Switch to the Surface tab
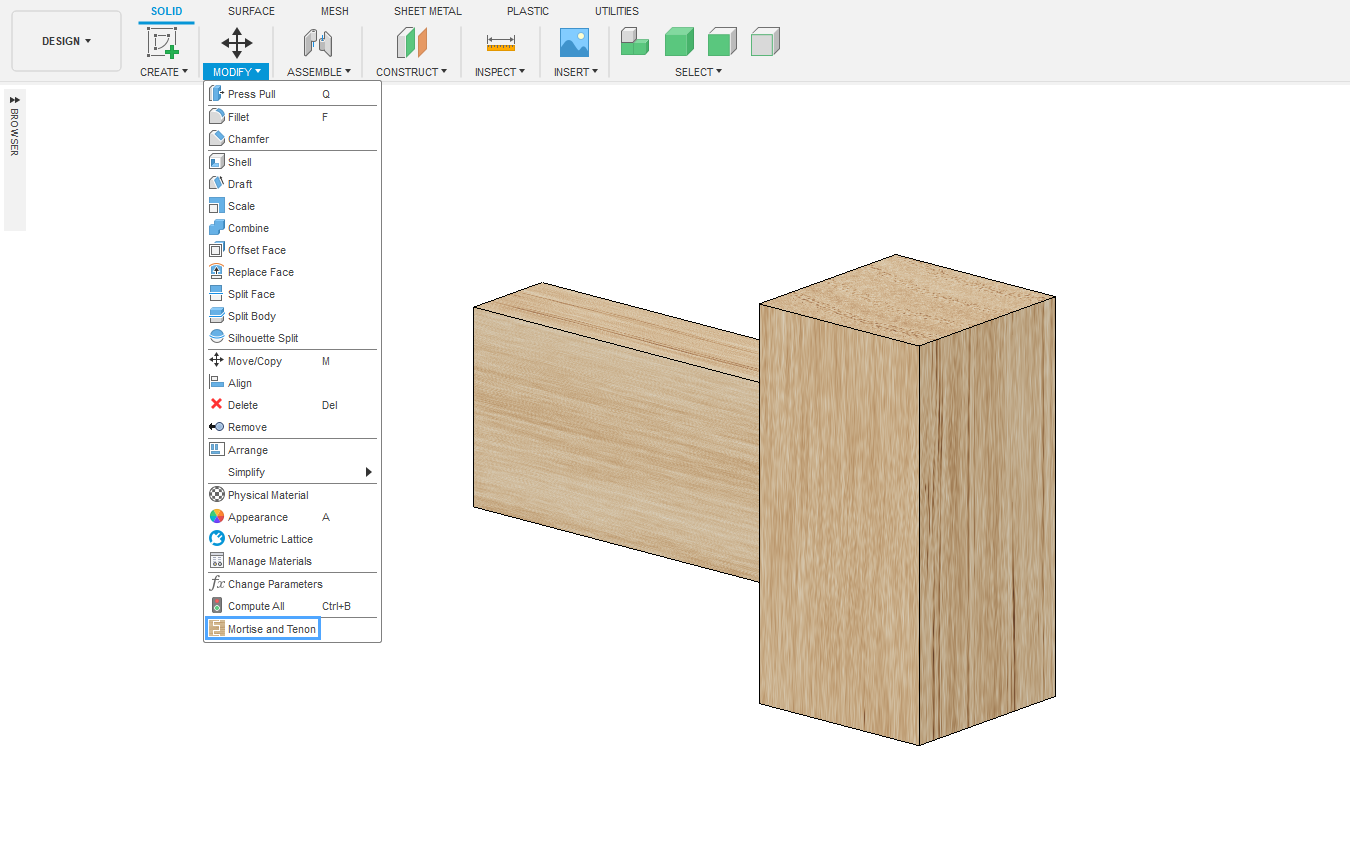The image size is (1350, 859). 251,11
